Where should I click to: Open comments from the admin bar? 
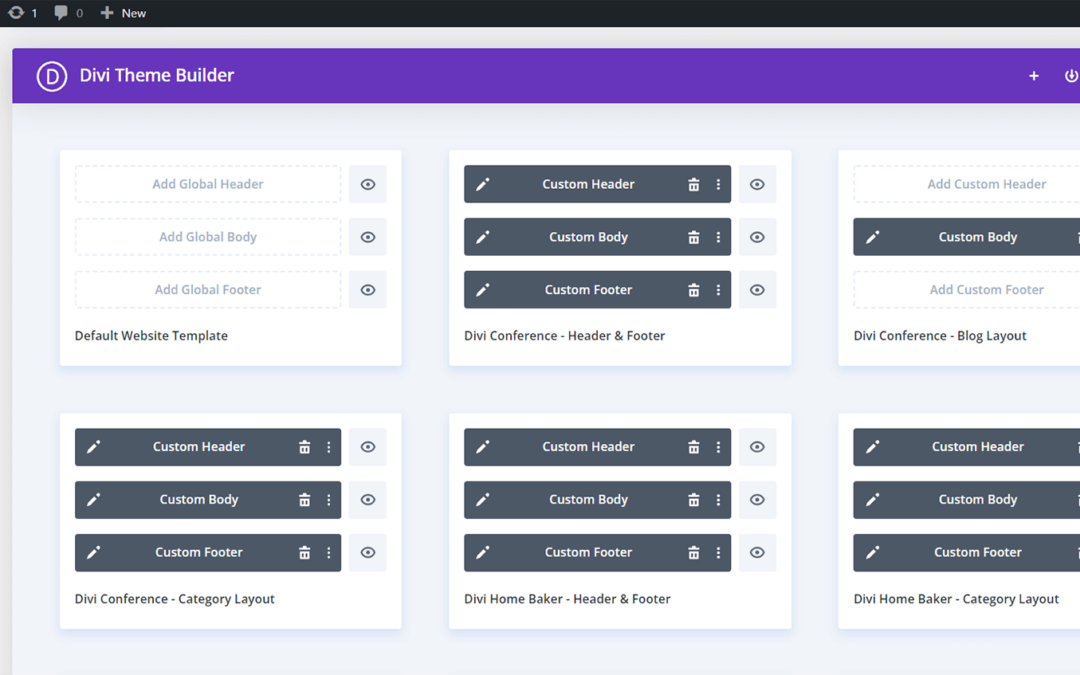point(68,13)
